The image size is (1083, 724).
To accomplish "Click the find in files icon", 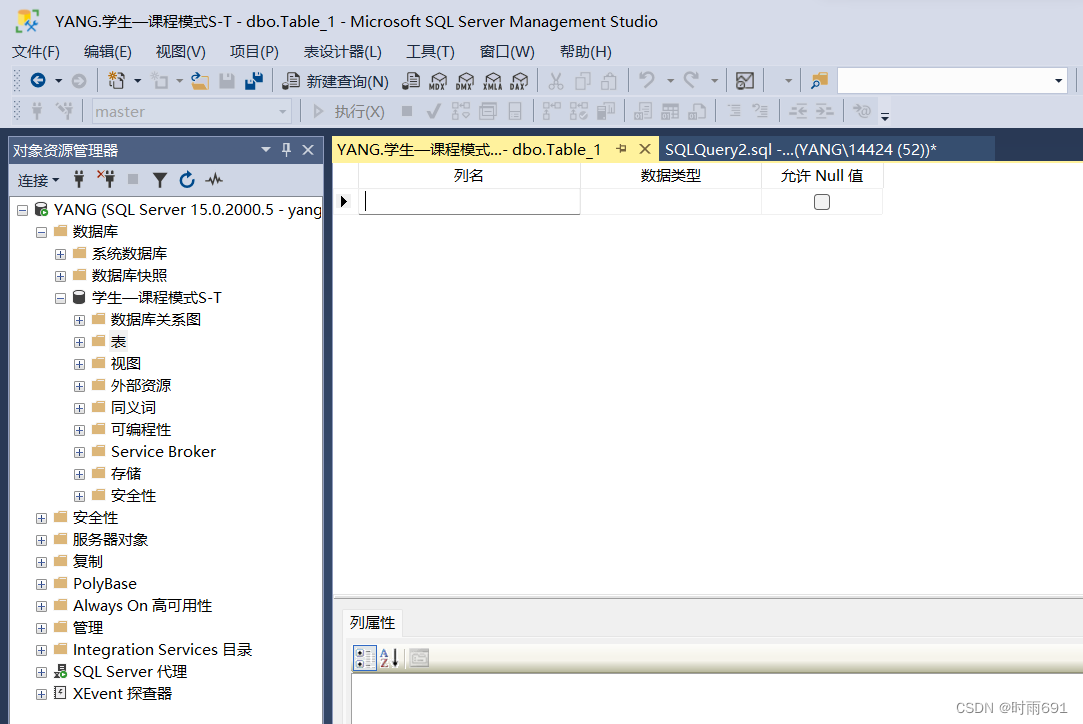I will click(819, 81).
